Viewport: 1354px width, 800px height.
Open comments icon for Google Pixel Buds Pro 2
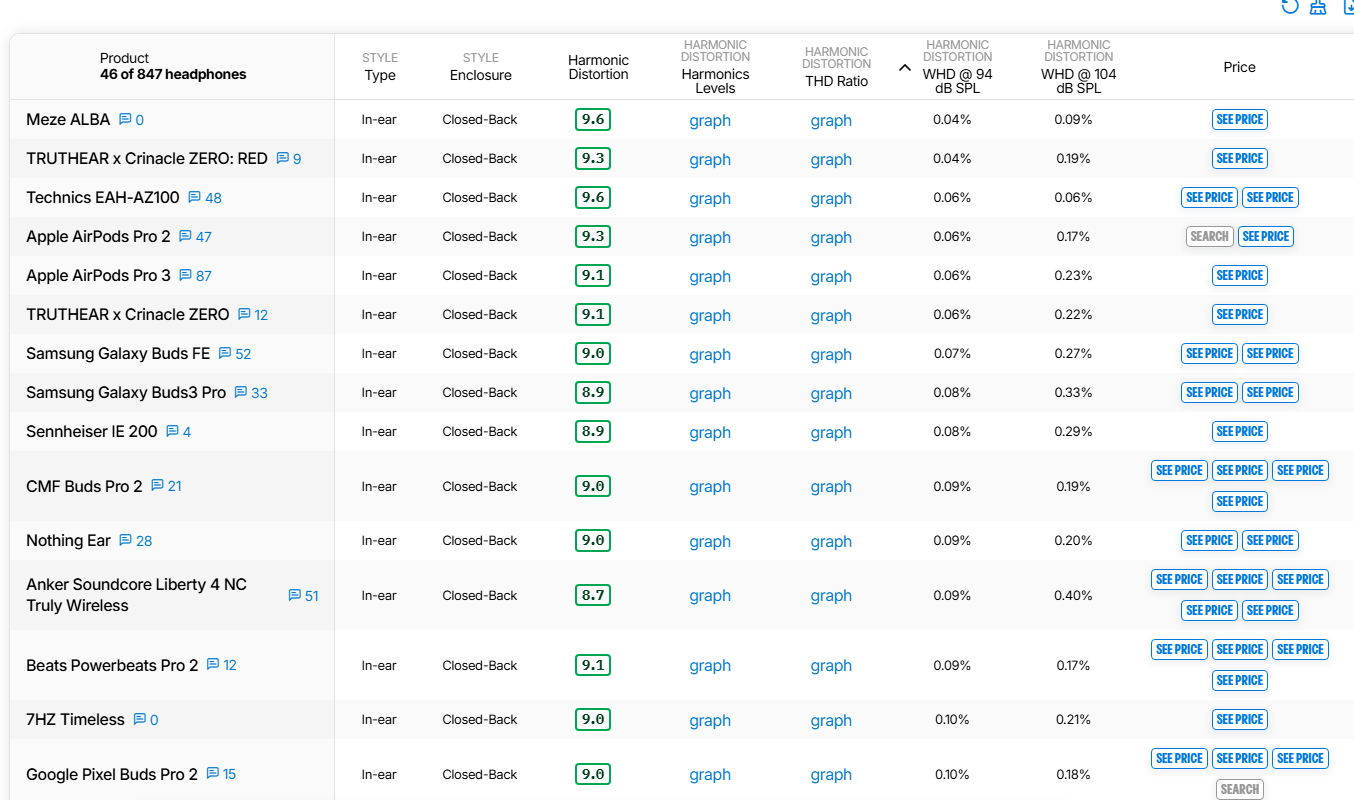(x=213, y=774)
